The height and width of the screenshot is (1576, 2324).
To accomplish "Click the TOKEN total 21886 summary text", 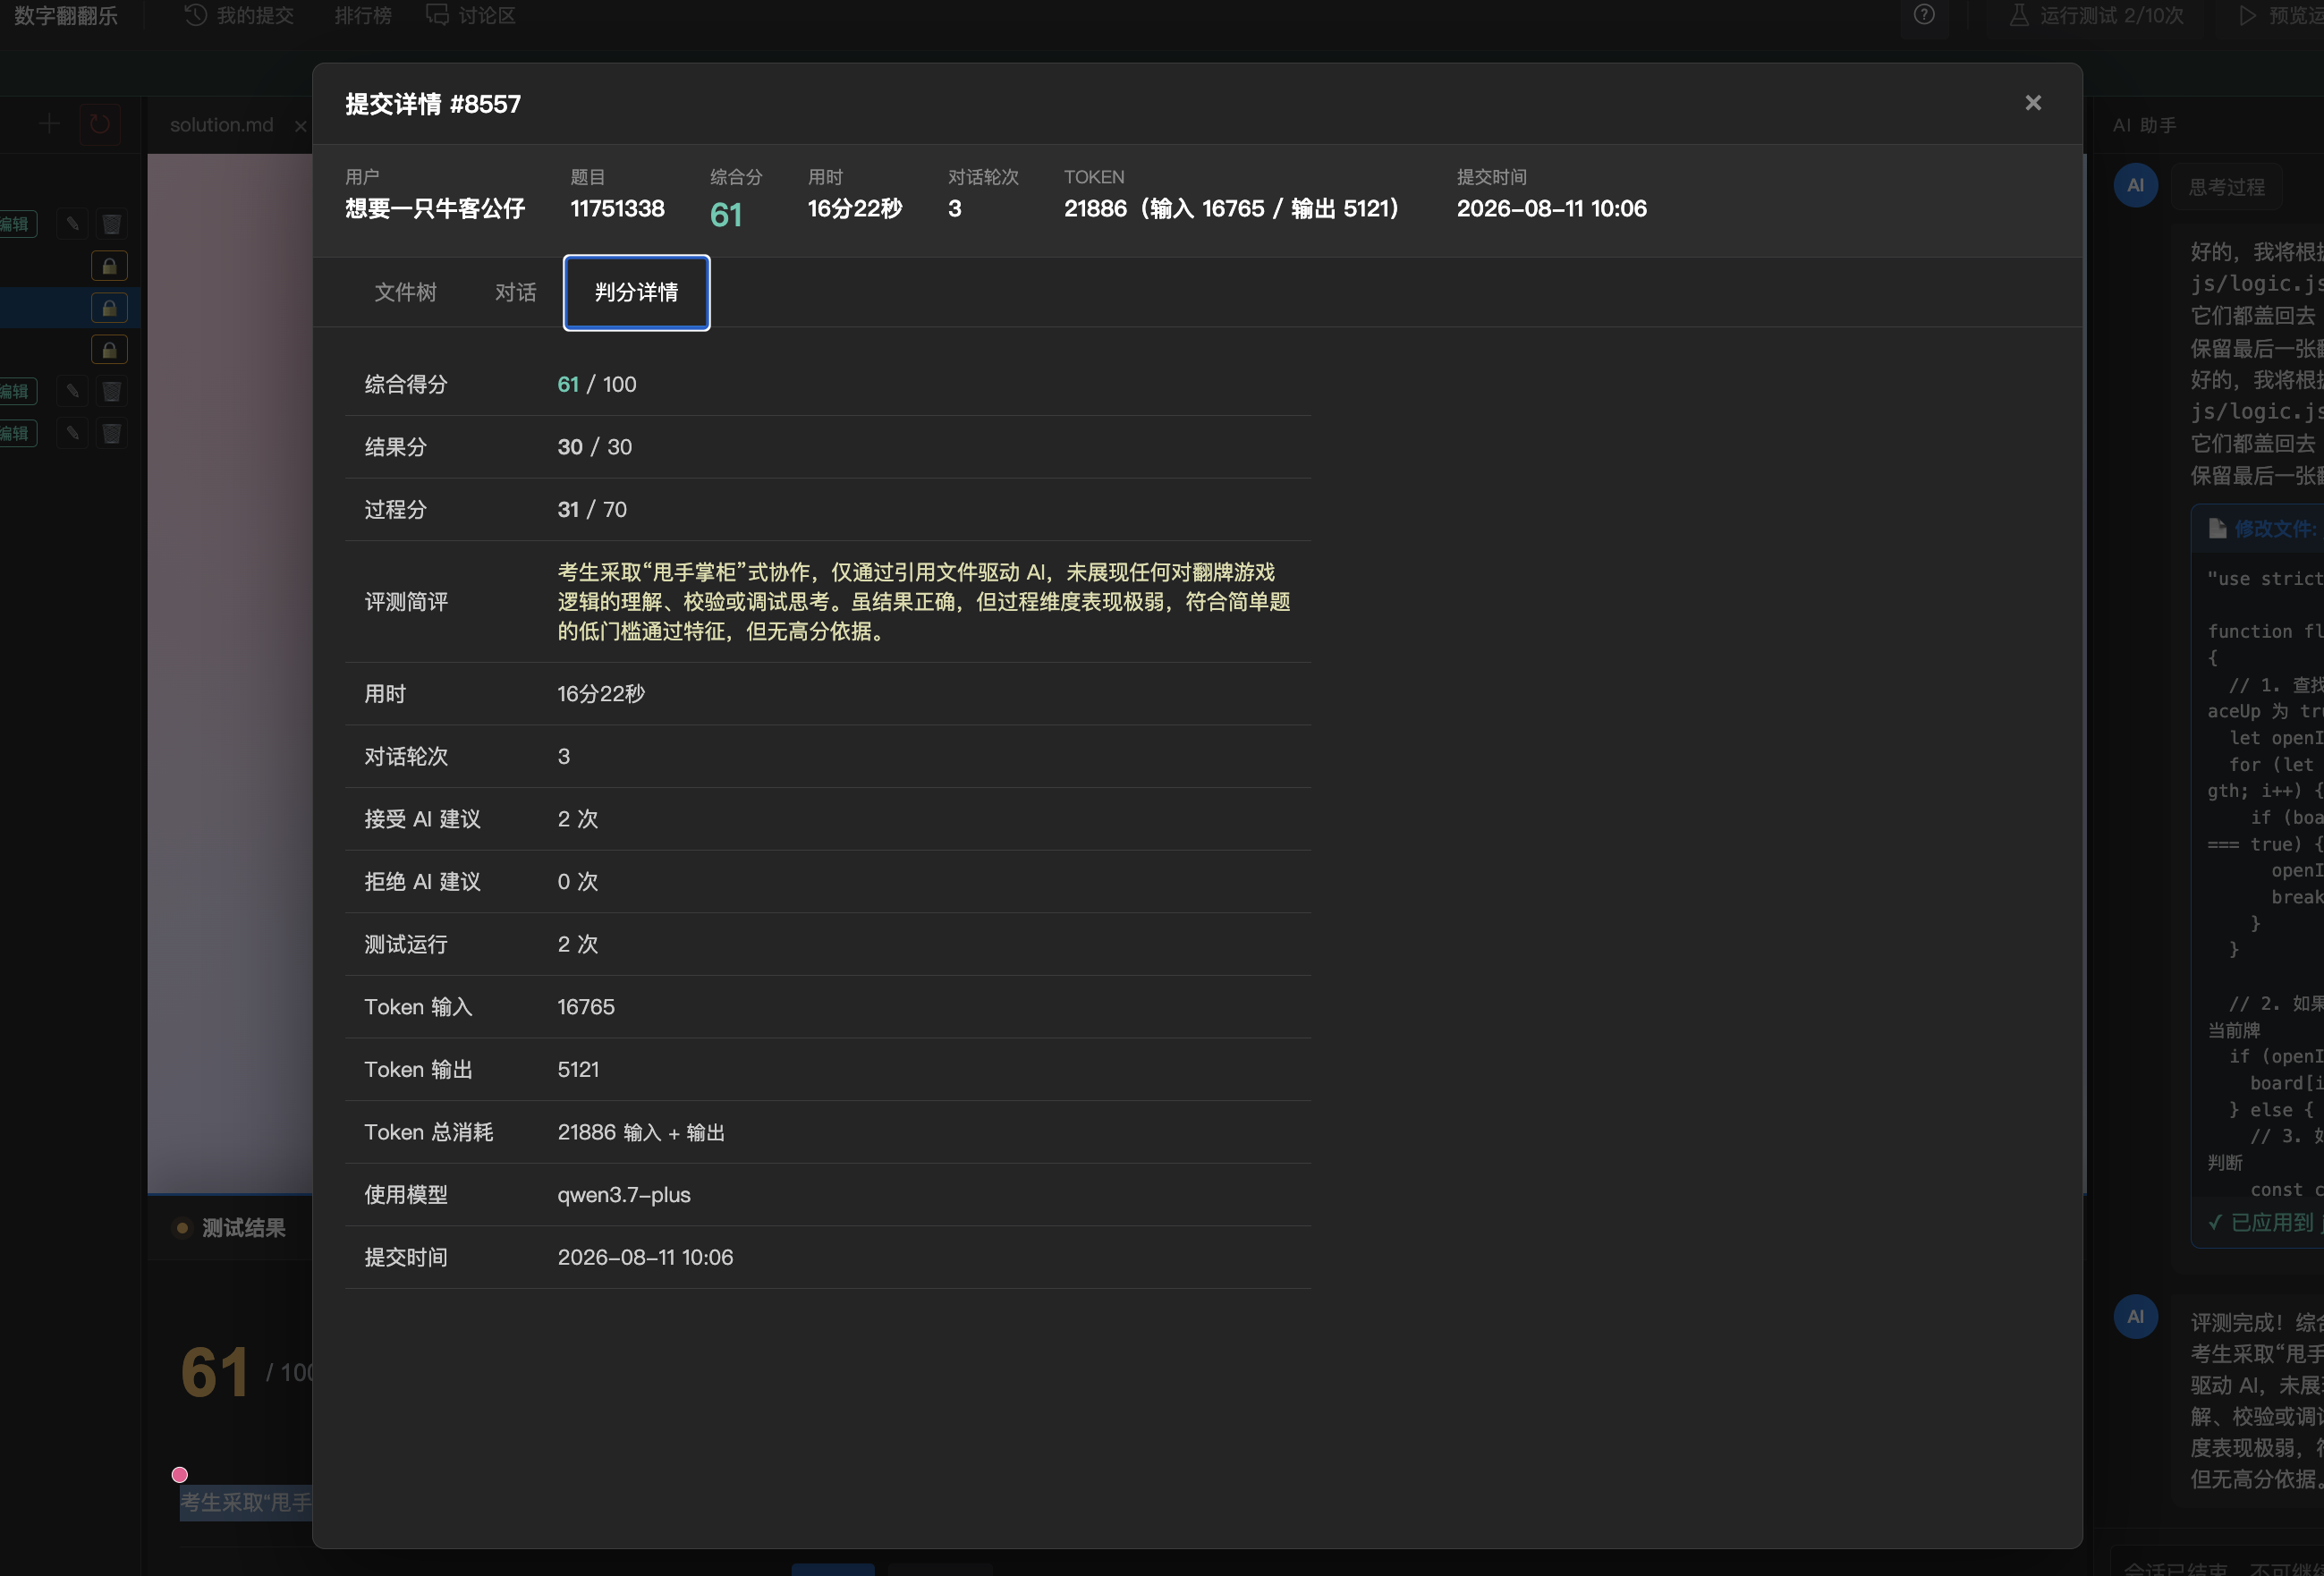I will [1230, 208].
